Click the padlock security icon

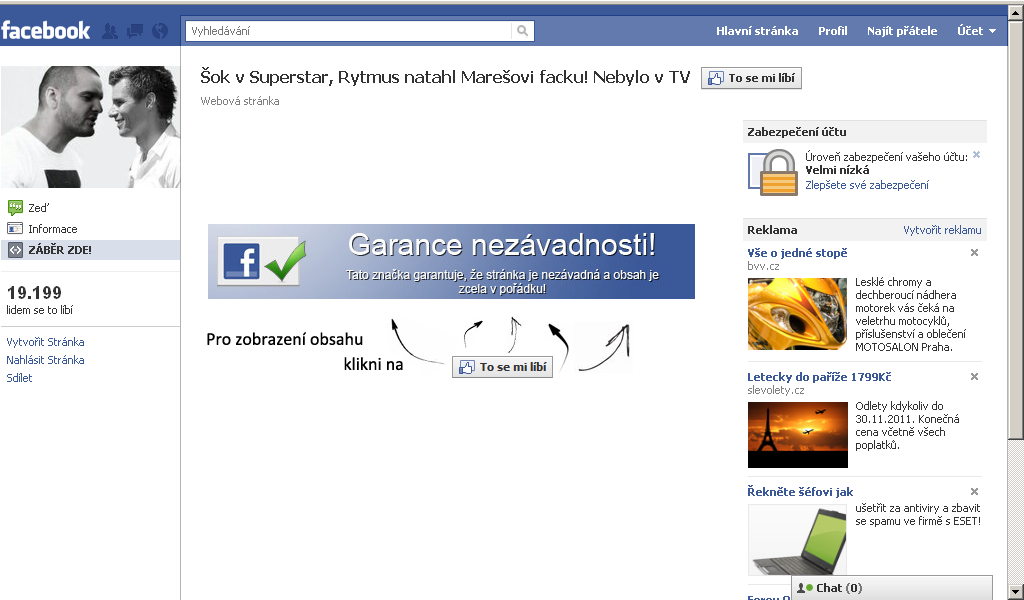773,172
